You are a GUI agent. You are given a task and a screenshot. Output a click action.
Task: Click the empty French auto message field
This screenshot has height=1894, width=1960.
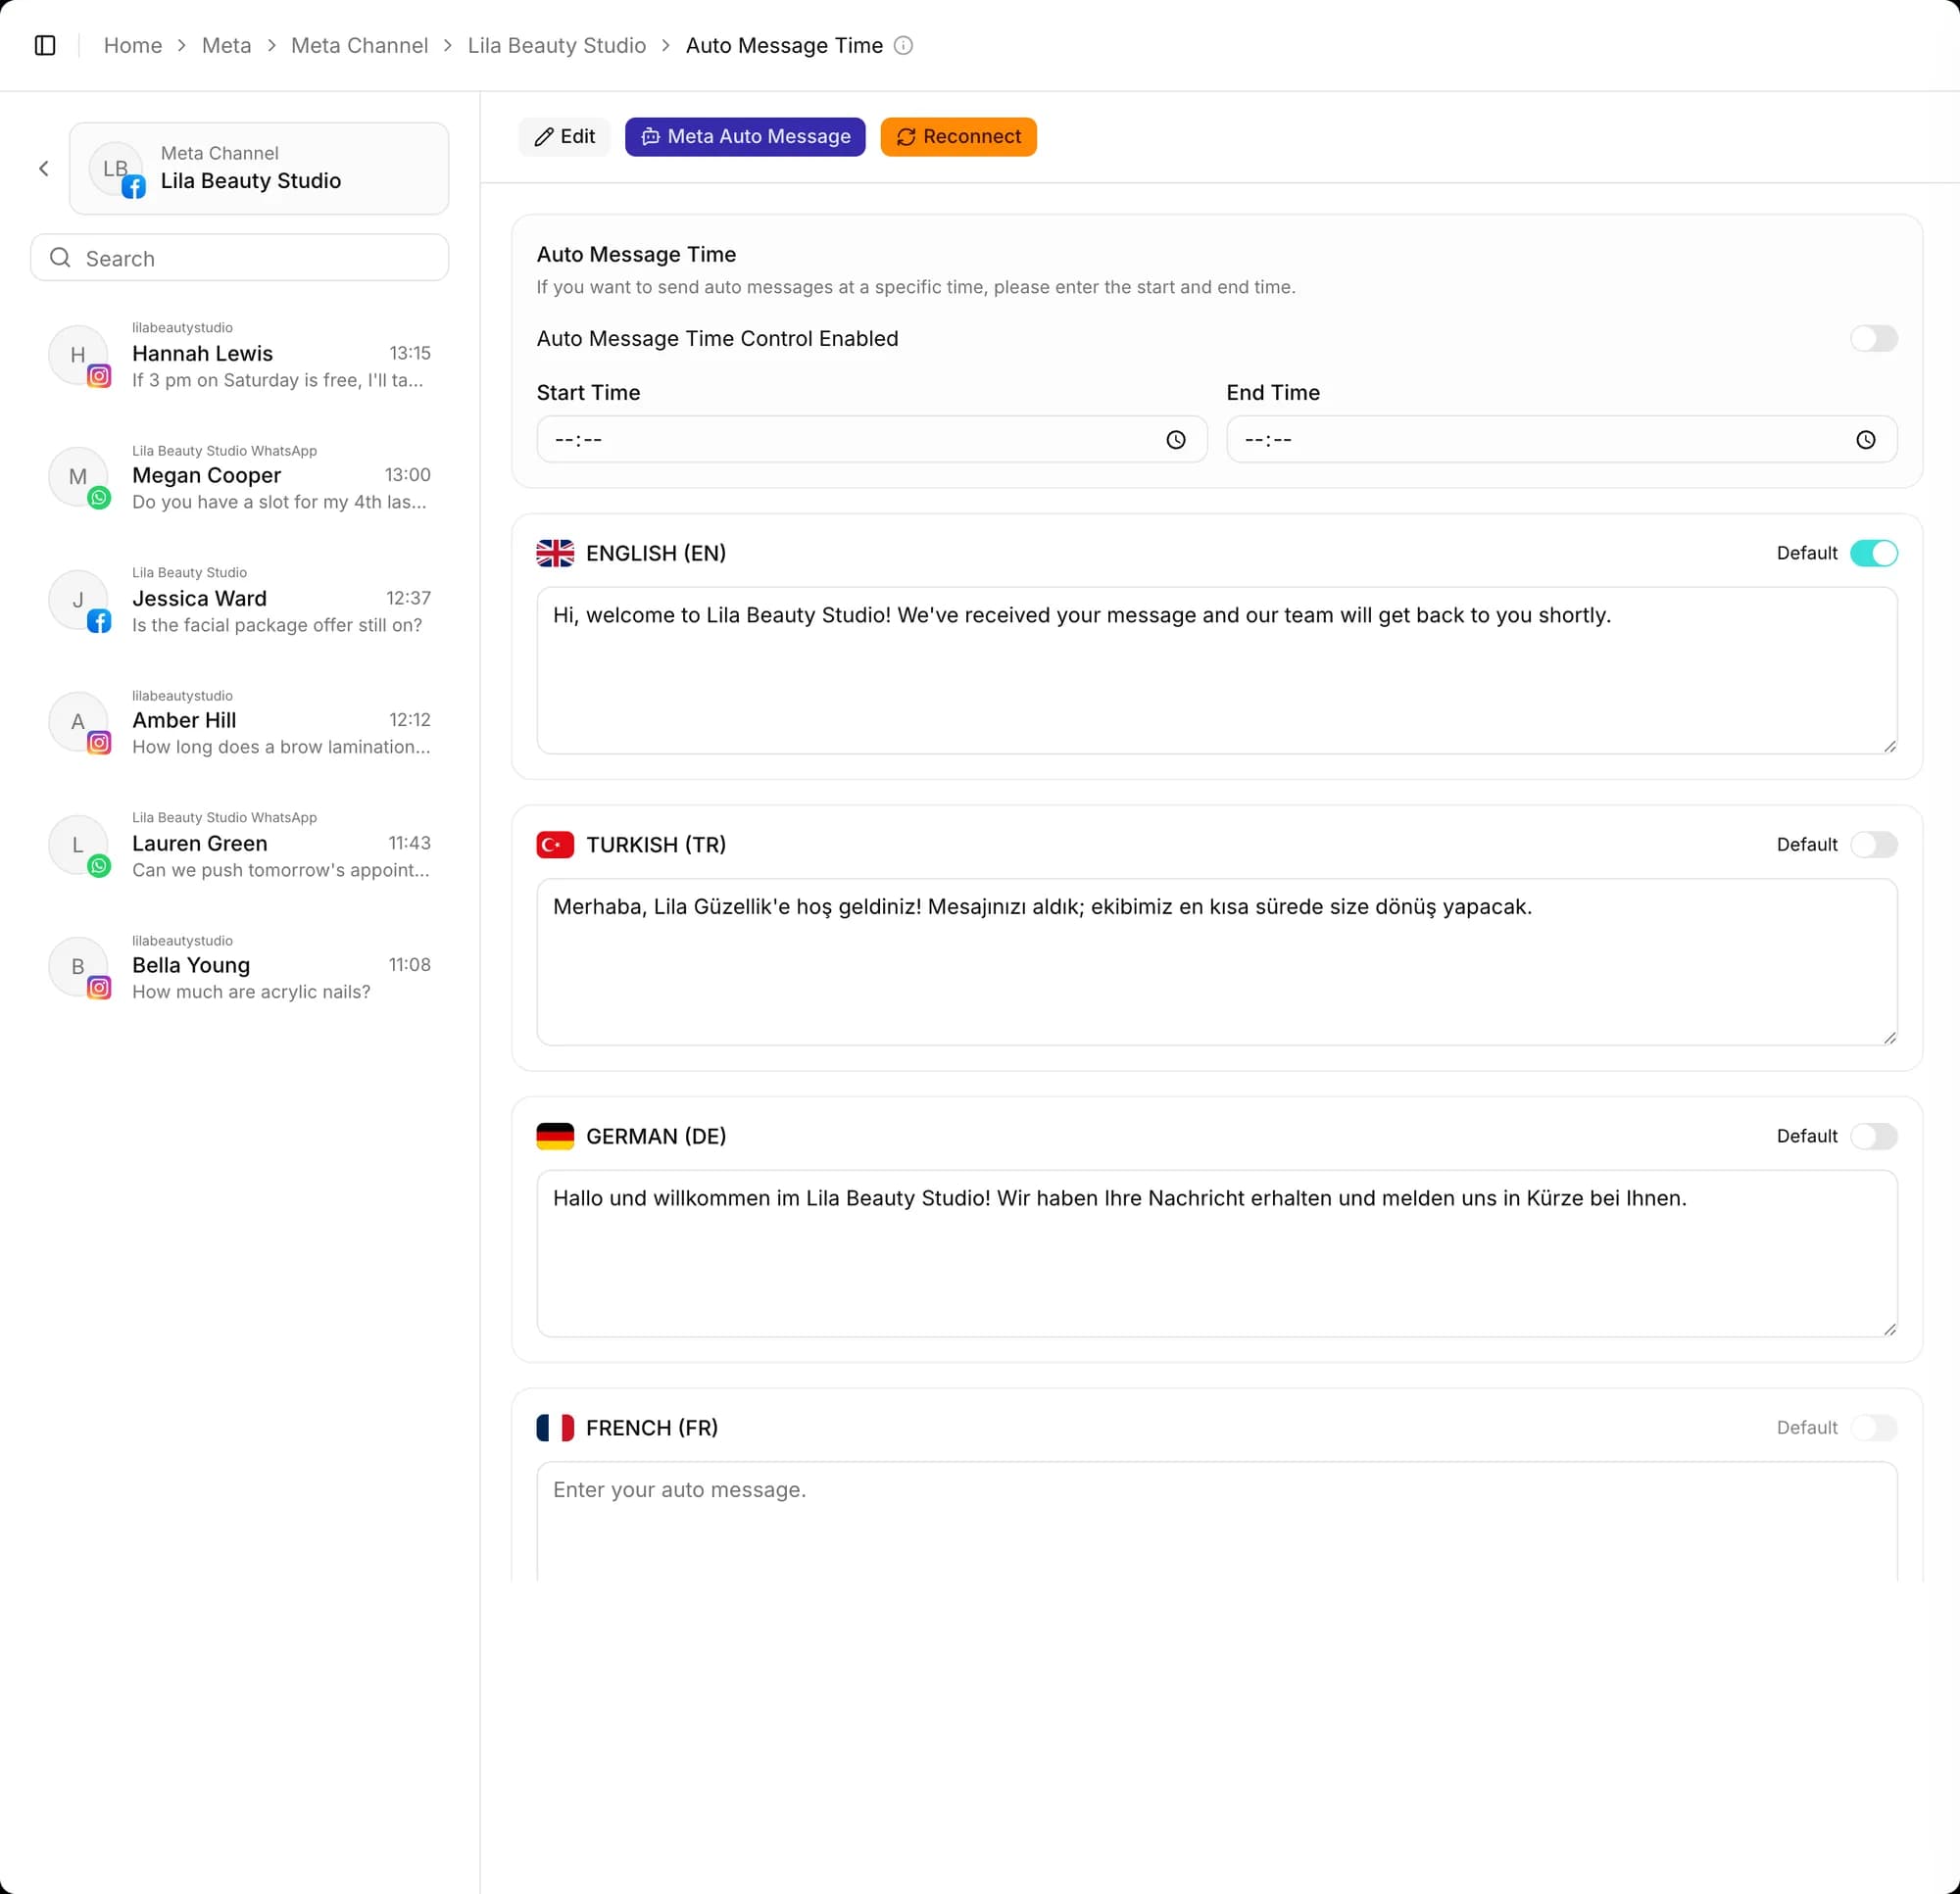(x=1217, y=1522)
